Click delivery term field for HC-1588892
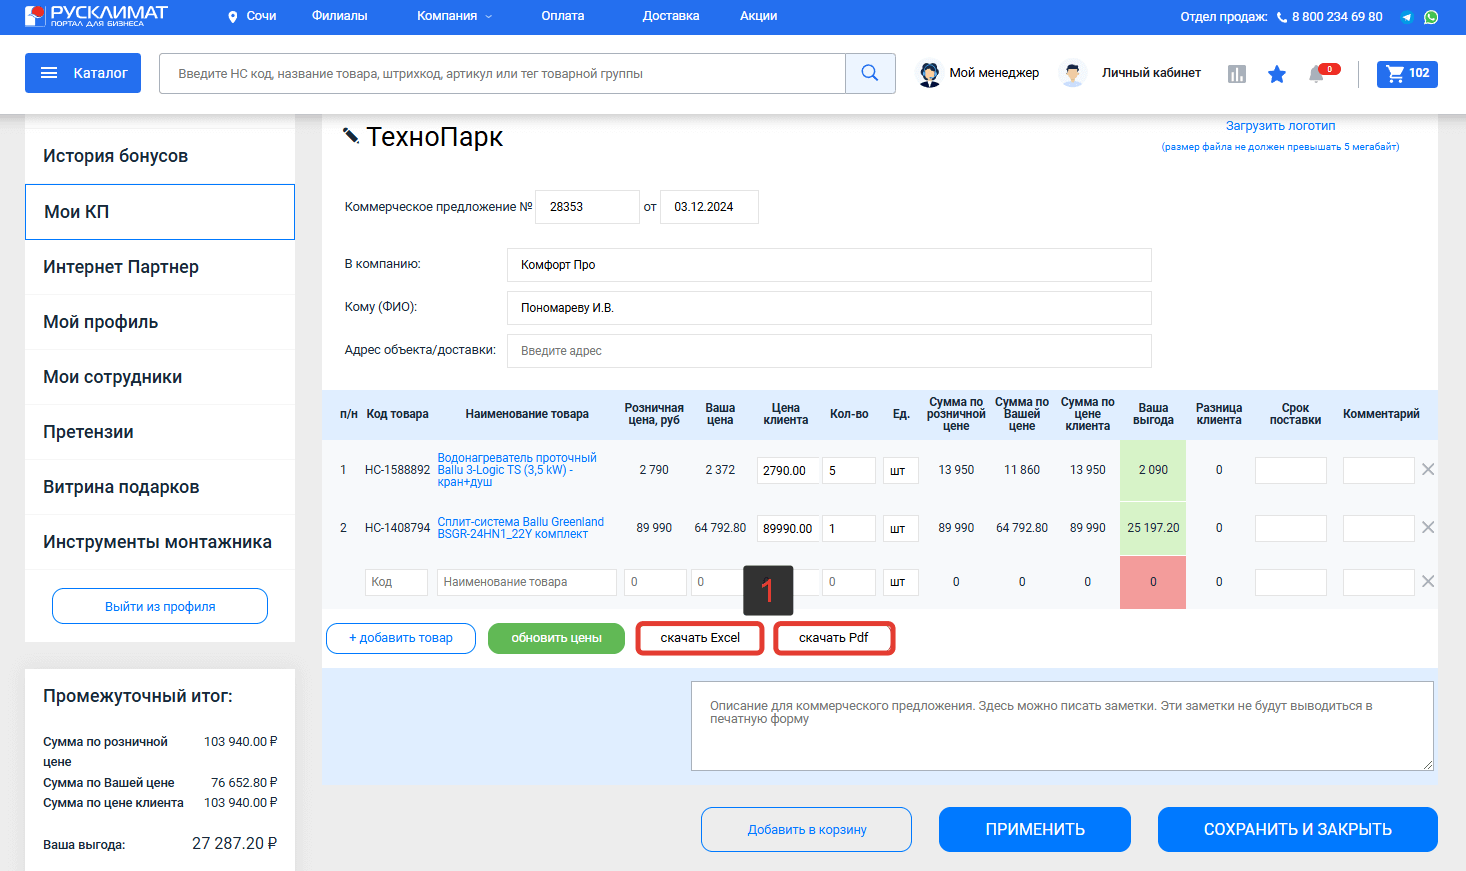The width and height of the screenshot is (1466, 871). 1291,471
